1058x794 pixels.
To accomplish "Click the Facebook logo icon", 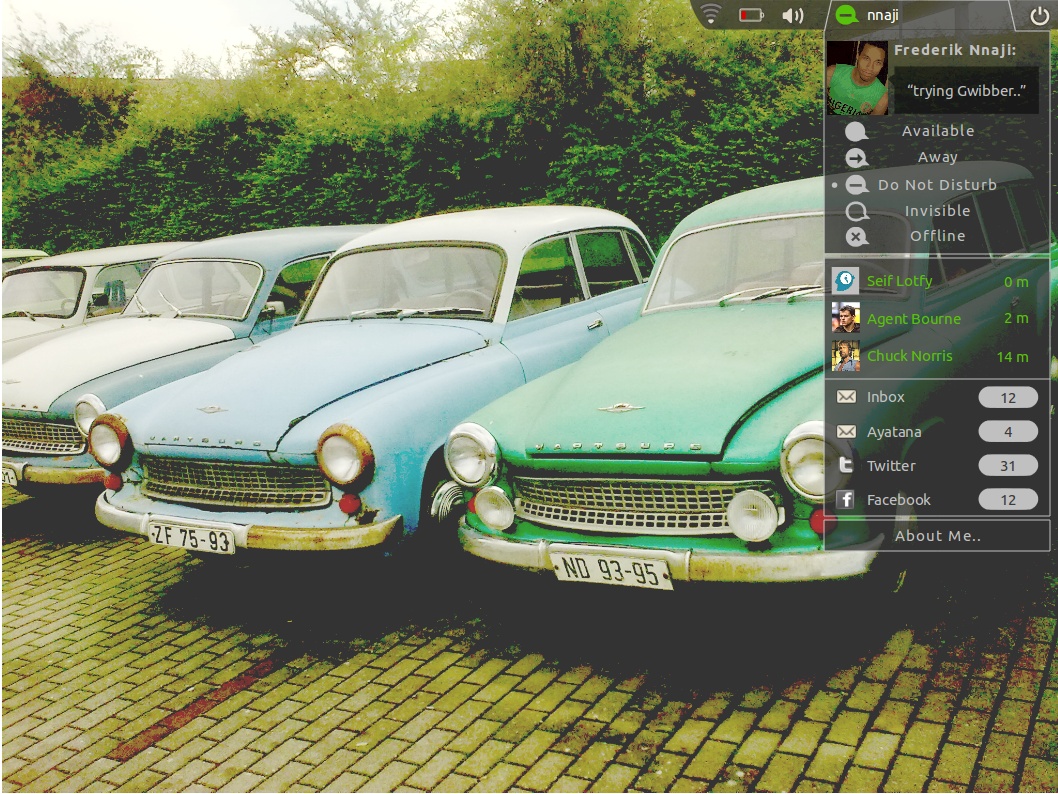I will (x=846, y=500).
